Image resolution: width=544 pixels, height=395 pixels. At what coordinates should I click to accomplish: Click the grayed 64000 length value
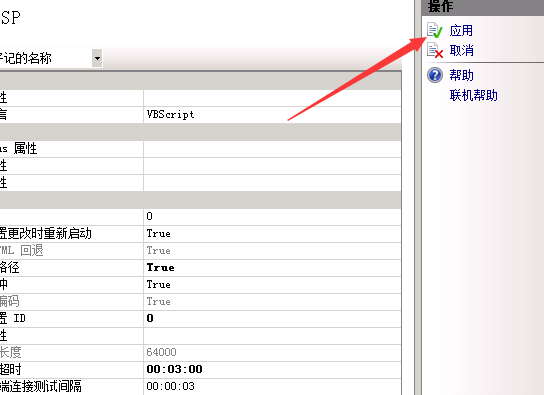[161, 352]
